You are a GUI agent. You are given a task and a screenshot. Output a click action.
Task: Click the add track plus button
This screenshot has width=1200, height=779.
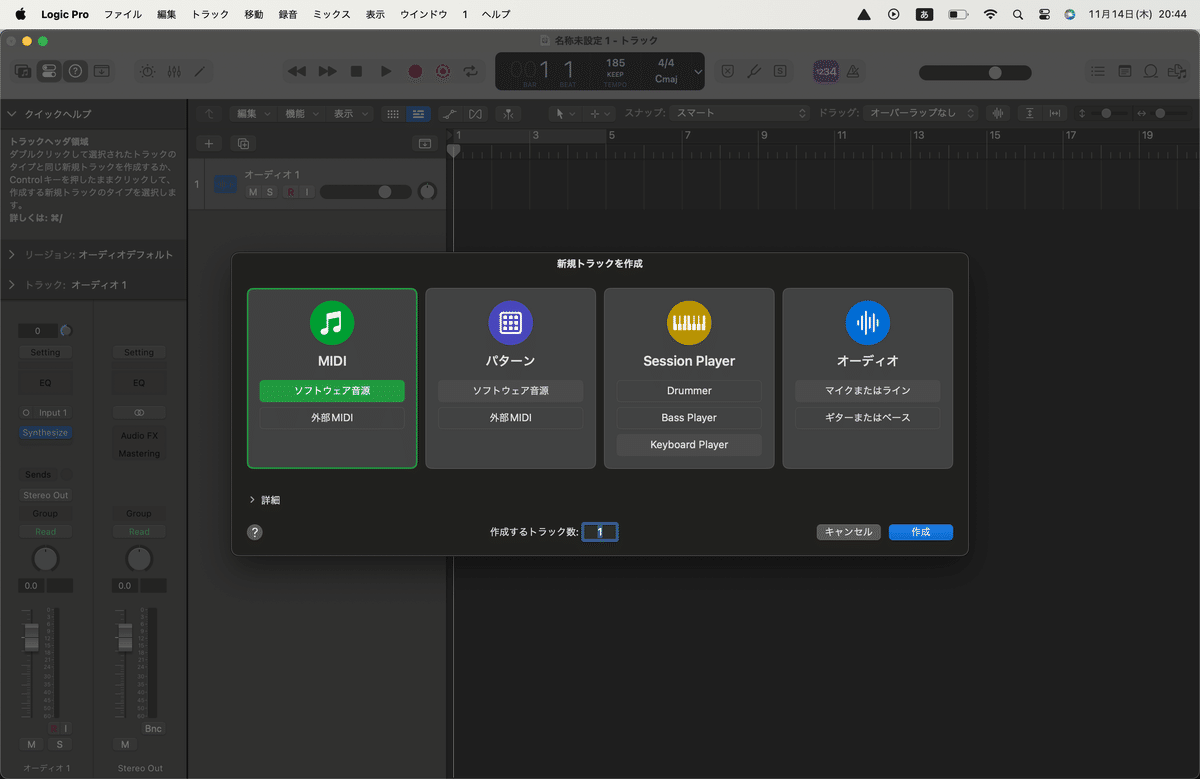[209, 143]
